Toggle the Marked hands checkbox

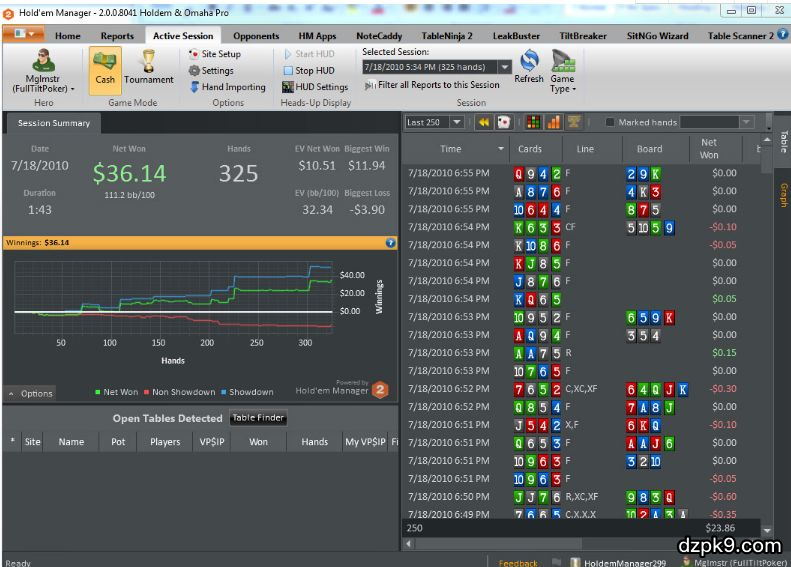[x=610, y=122]
